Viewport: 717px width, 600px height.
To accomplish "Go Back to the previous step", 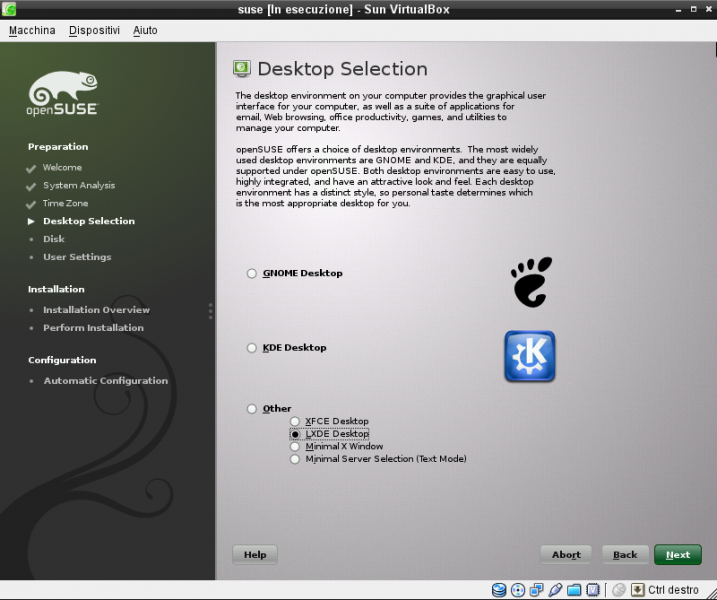I will coord(625,554).
